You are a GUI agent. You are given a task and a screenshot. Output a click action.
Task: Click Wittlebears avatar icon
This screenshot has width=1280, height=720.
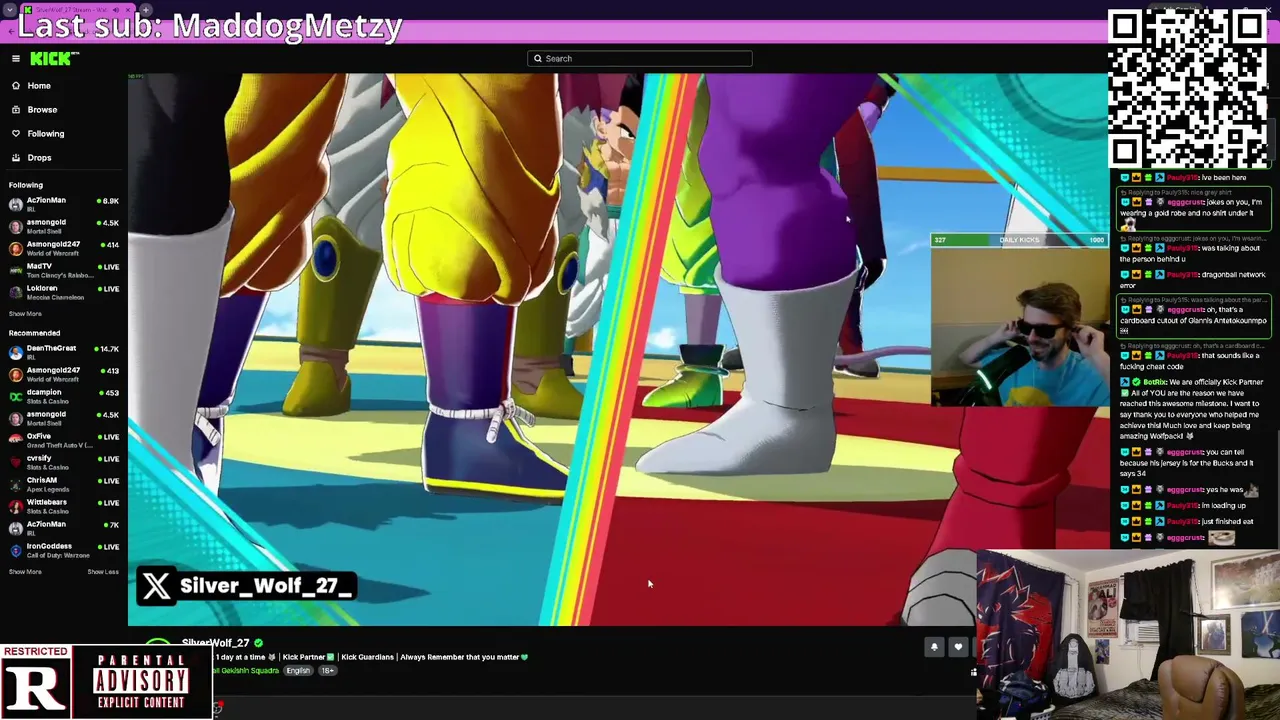tap(15, 506)
